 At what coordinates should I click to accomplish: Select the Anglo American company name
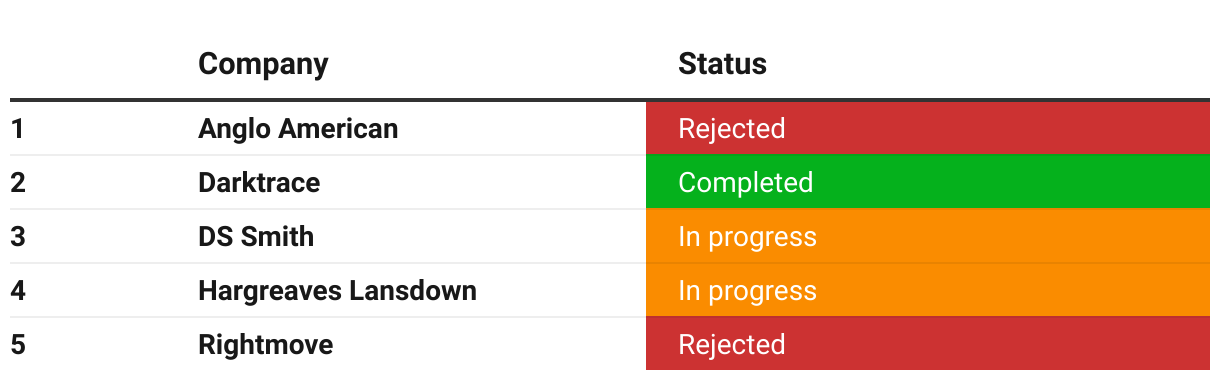point(298,129)
